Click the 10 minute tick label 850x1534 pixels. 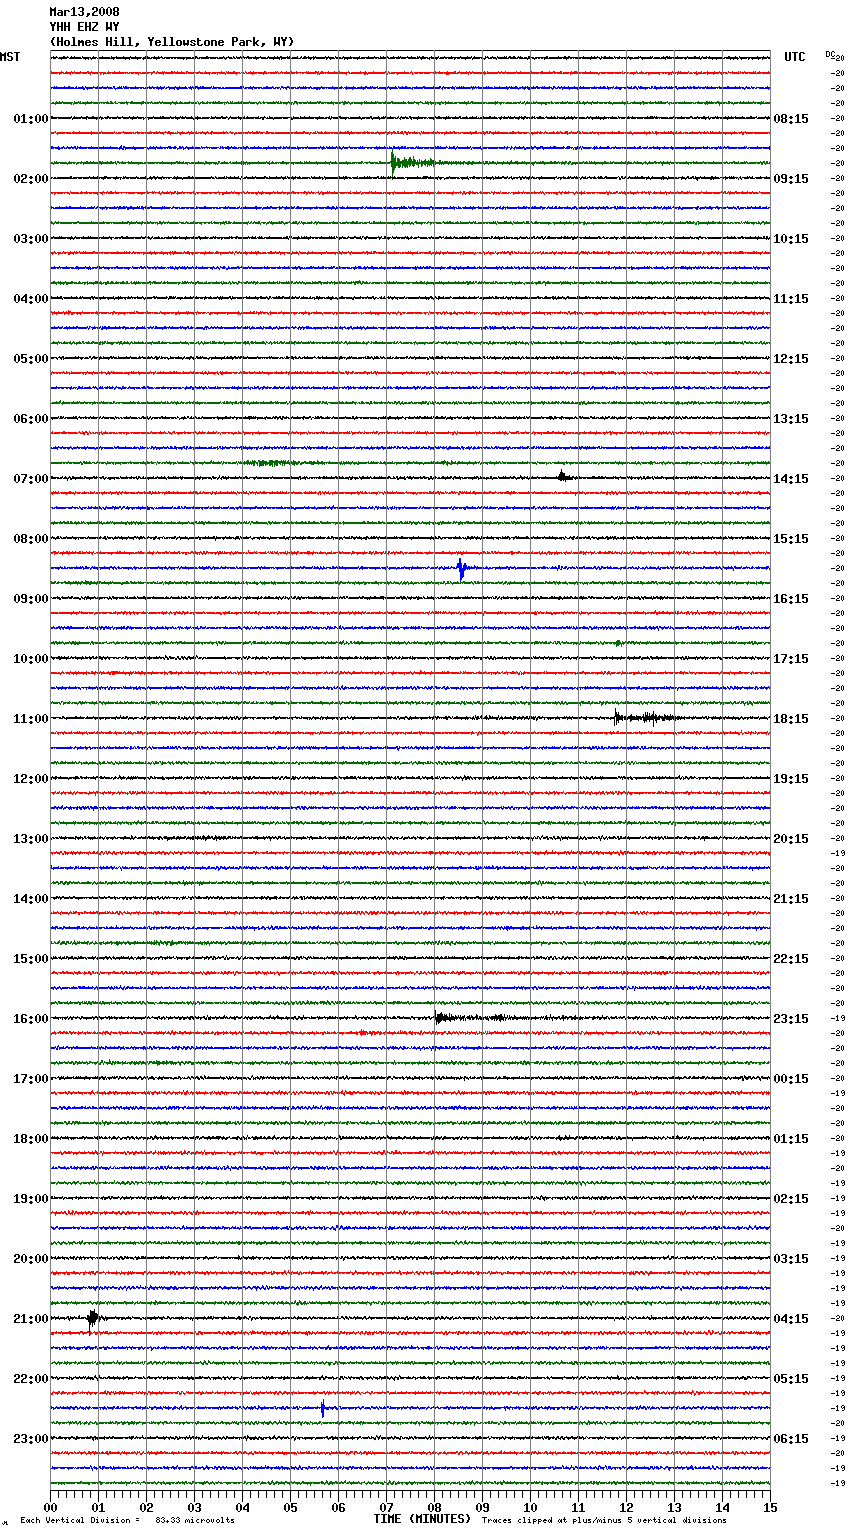pos(530,1507)
